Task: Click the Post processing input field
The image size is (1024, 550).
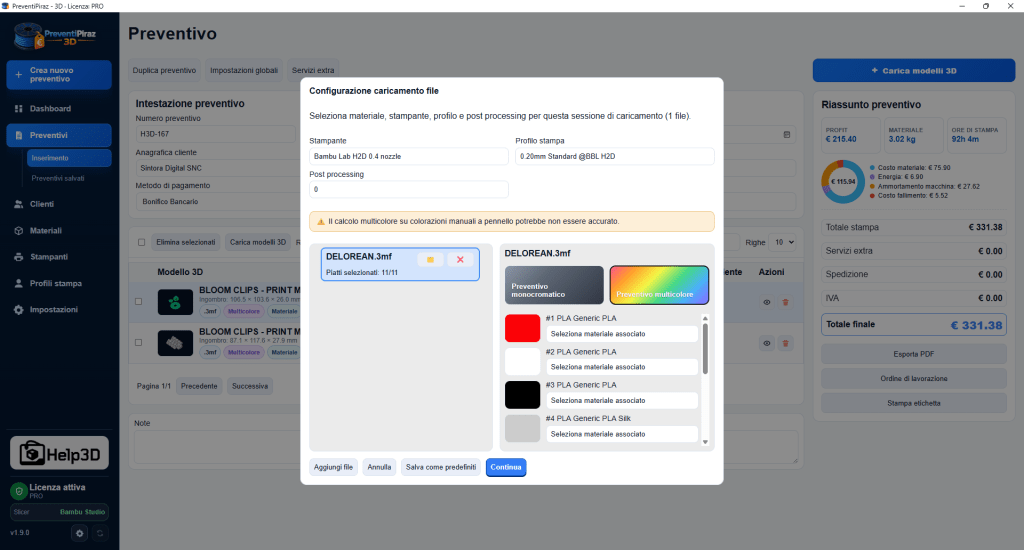Action: [409, 189]
